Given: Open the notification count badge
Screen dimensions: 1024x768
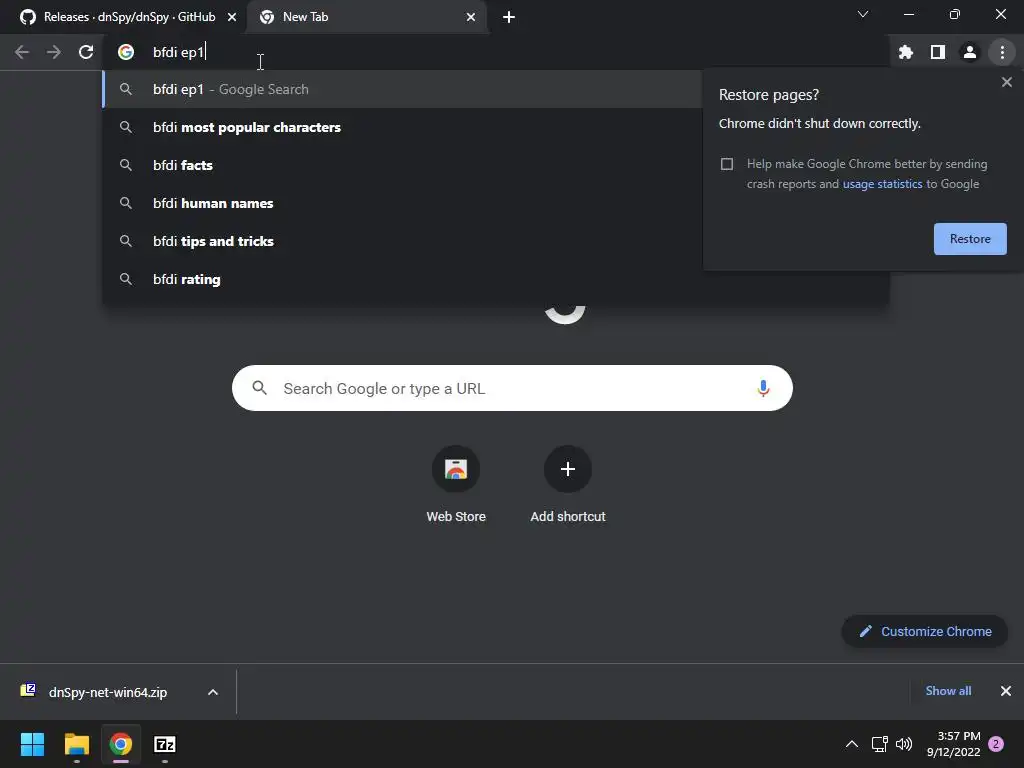Looking at the screenshot, I should coord(996,744).
